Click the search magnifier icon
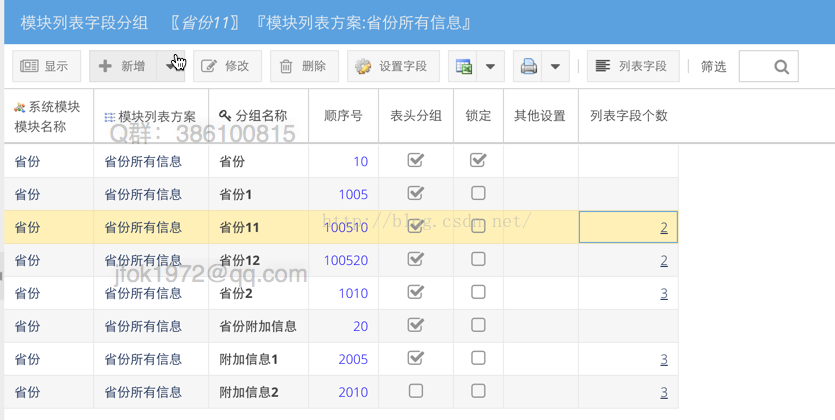 pos(781,67)
